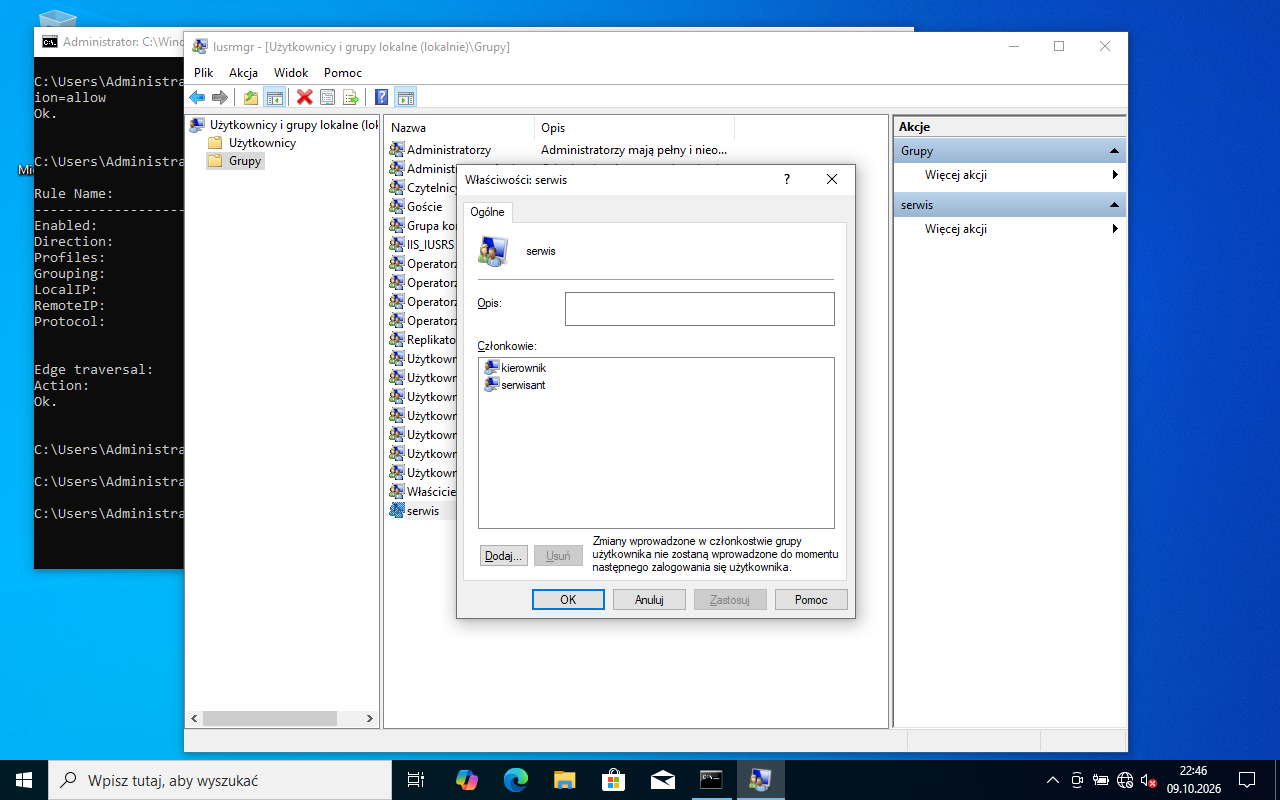Click the Pomoc button in the dialog
This screenshot has height=800, width=1280.
pos(811,600)
